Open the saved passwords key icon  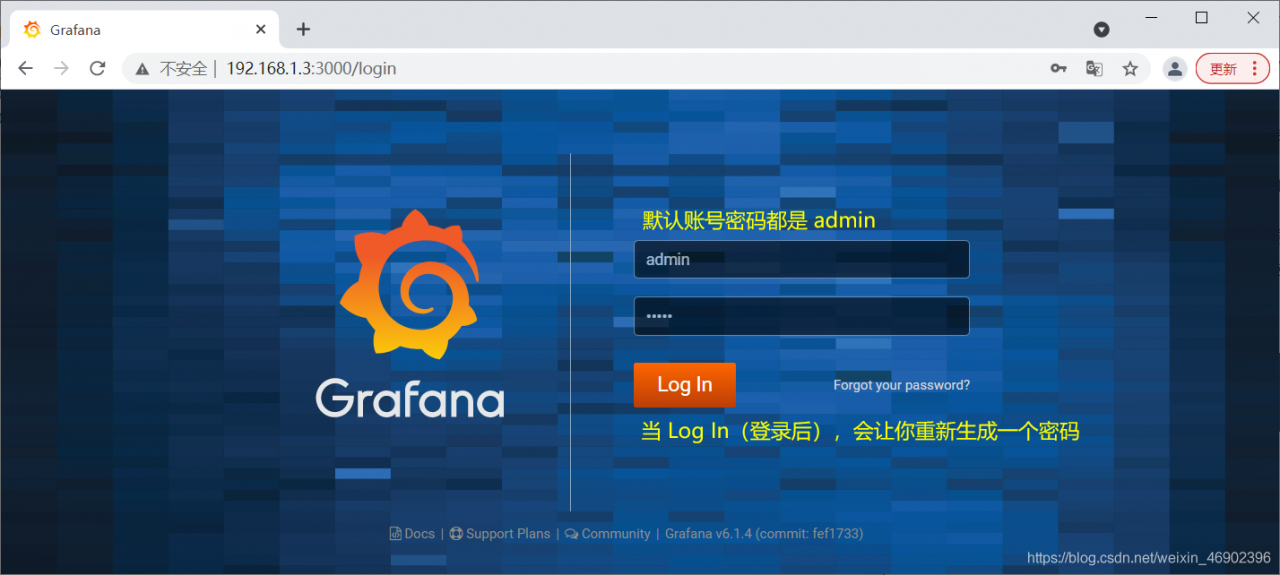click(1058, 68)
